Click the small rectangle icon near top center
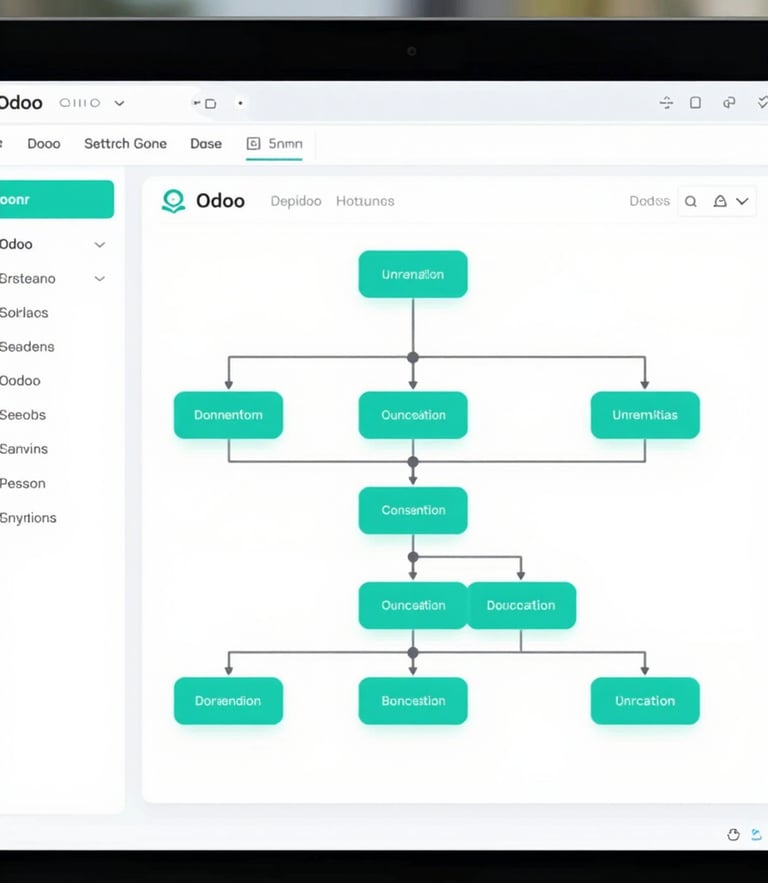The height and width of the screenshot is (883, 768). click(211, 104)
